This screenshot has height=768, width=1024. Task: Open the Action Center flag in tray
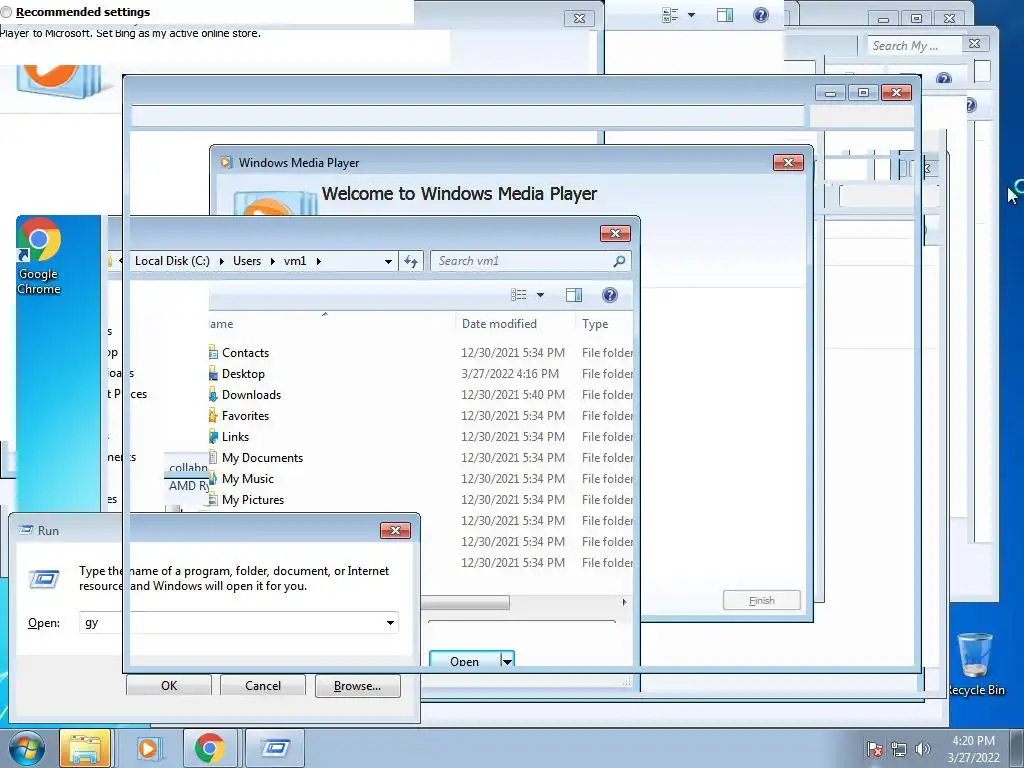point(874,749)
